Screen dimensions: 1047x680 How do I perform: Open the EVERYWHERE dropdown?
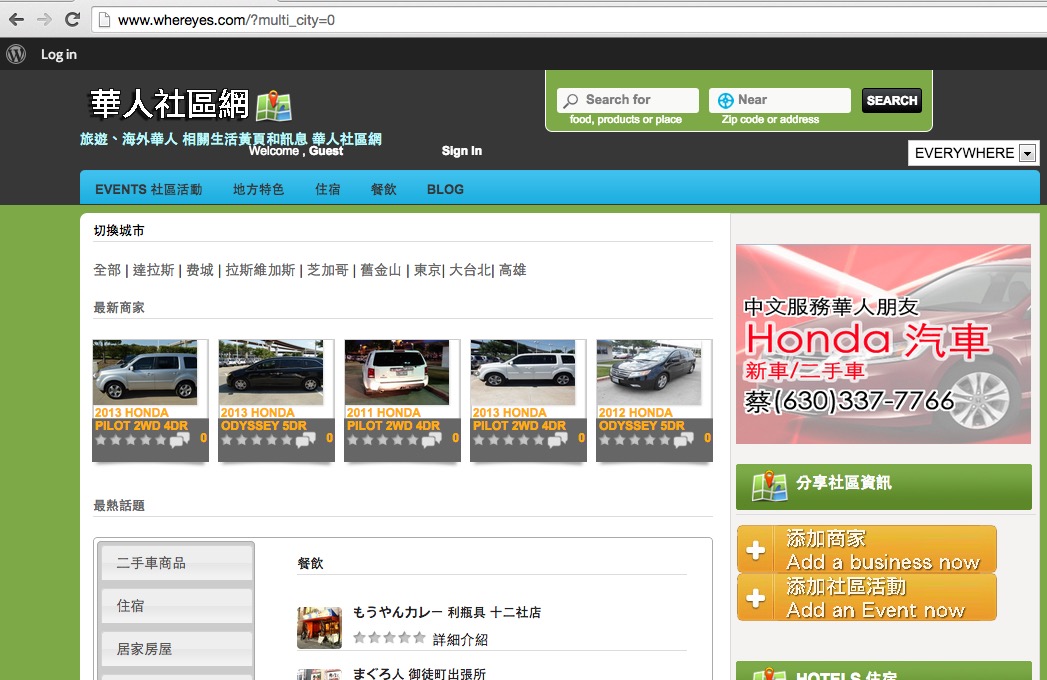[973, 153]
